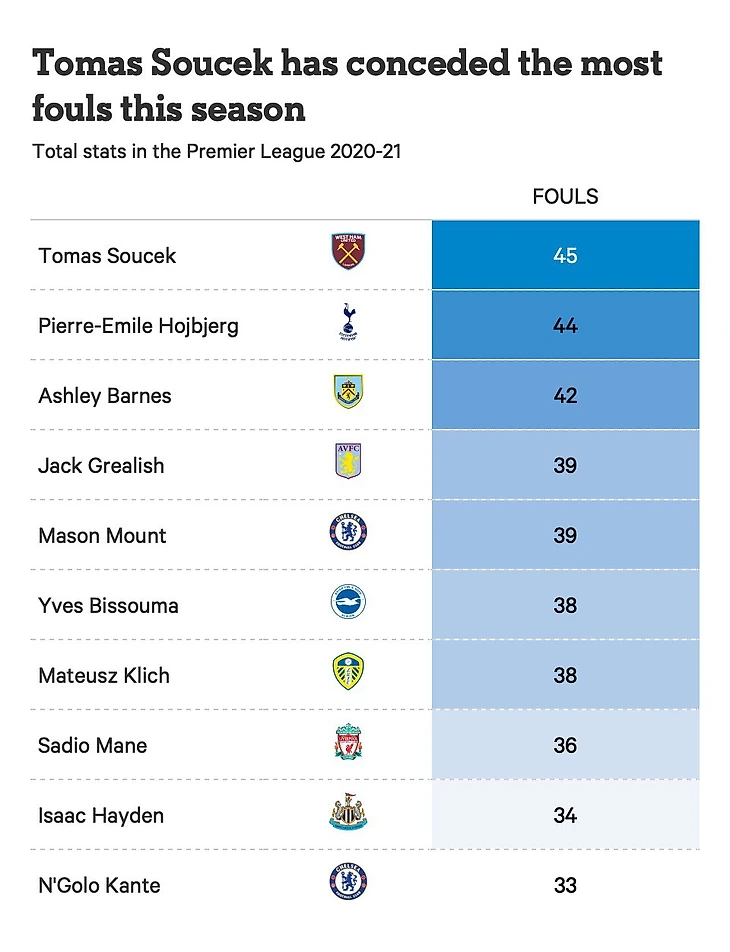
Task: Click the Liverpool club crest
Action: point(348,745)
